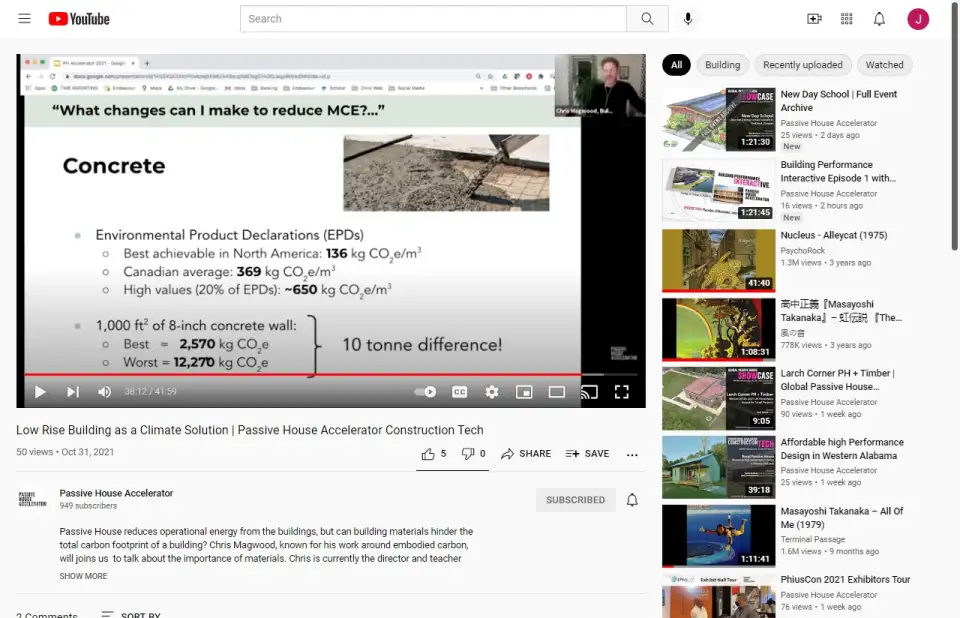
Task: Toggle the autoplay switch
Action: pyautogui.click(x=425, y=392)
